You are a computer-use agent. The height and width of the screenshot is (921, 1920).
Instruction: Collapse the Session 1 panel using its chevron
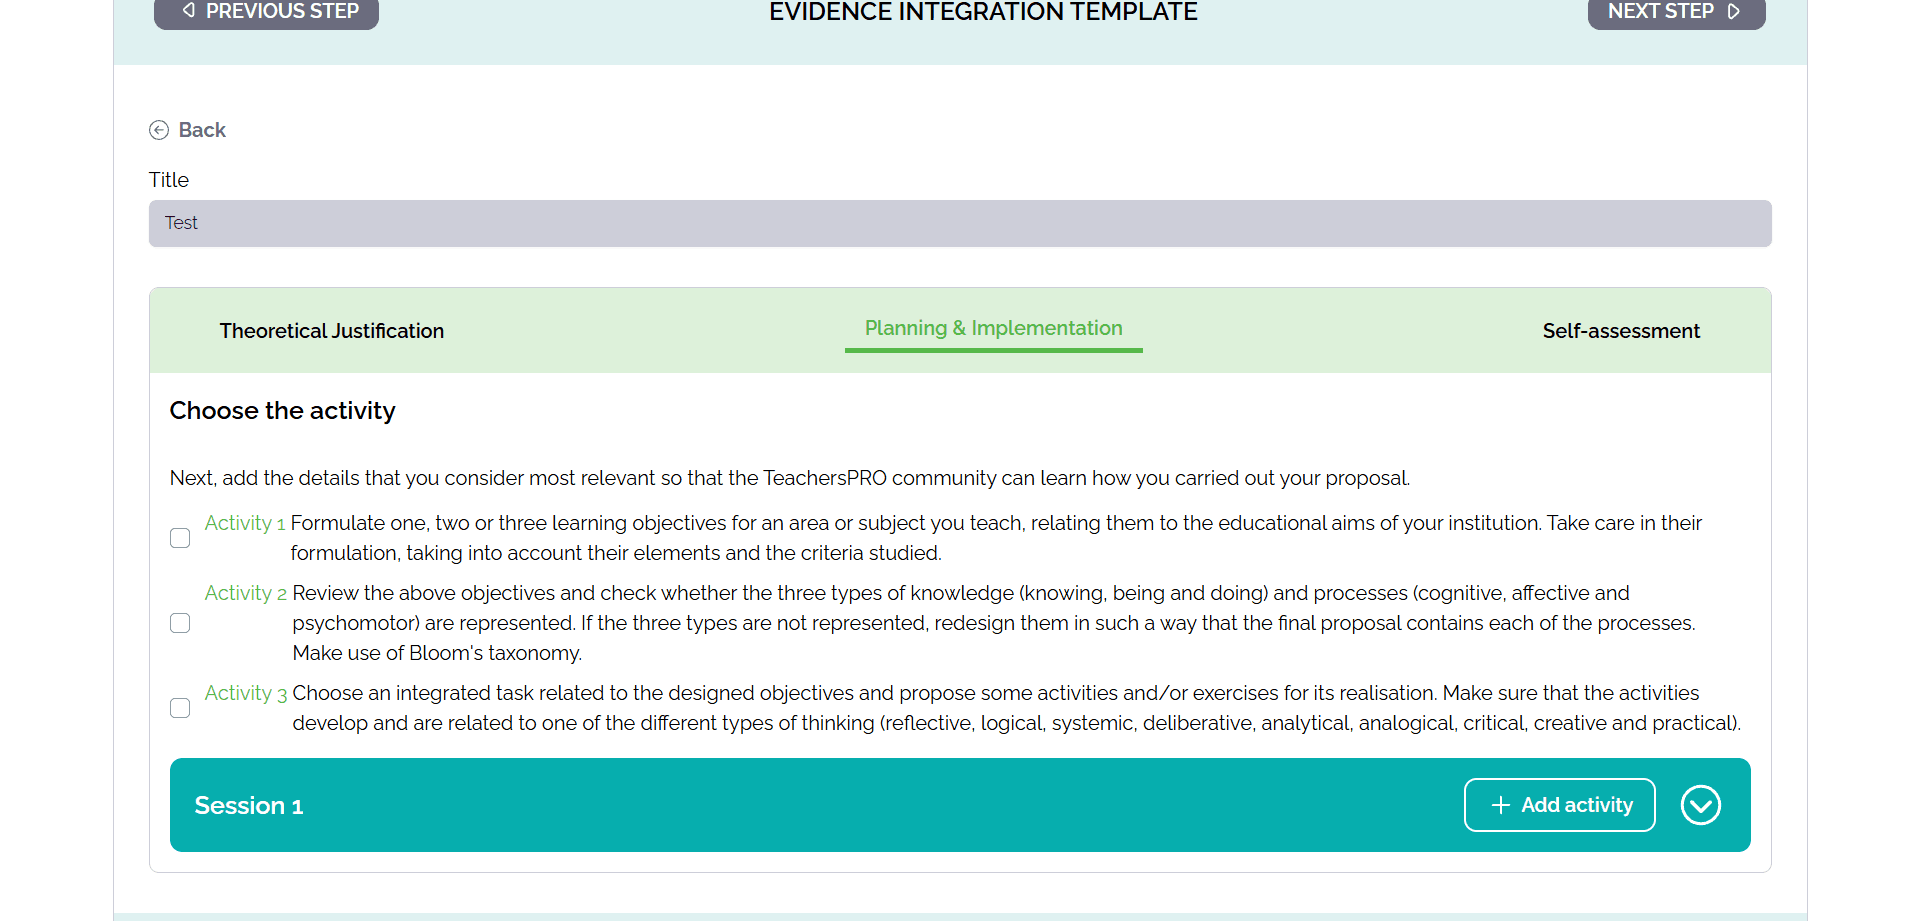coord(1700,805)
